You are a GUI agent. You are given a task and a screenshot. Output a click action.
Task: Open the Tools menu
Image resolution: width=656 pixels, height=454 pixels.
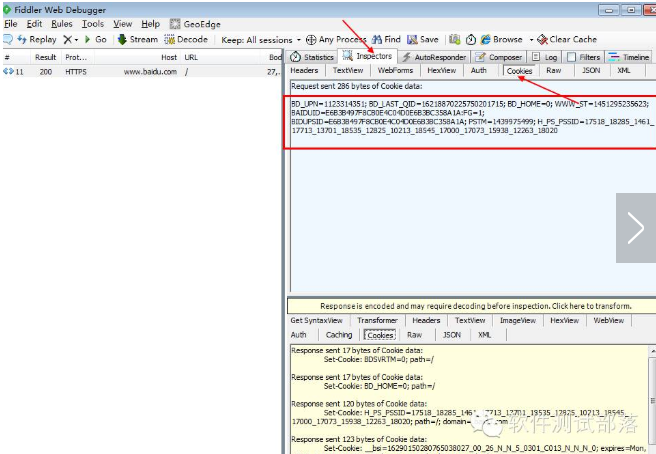[x=93, y=24]
